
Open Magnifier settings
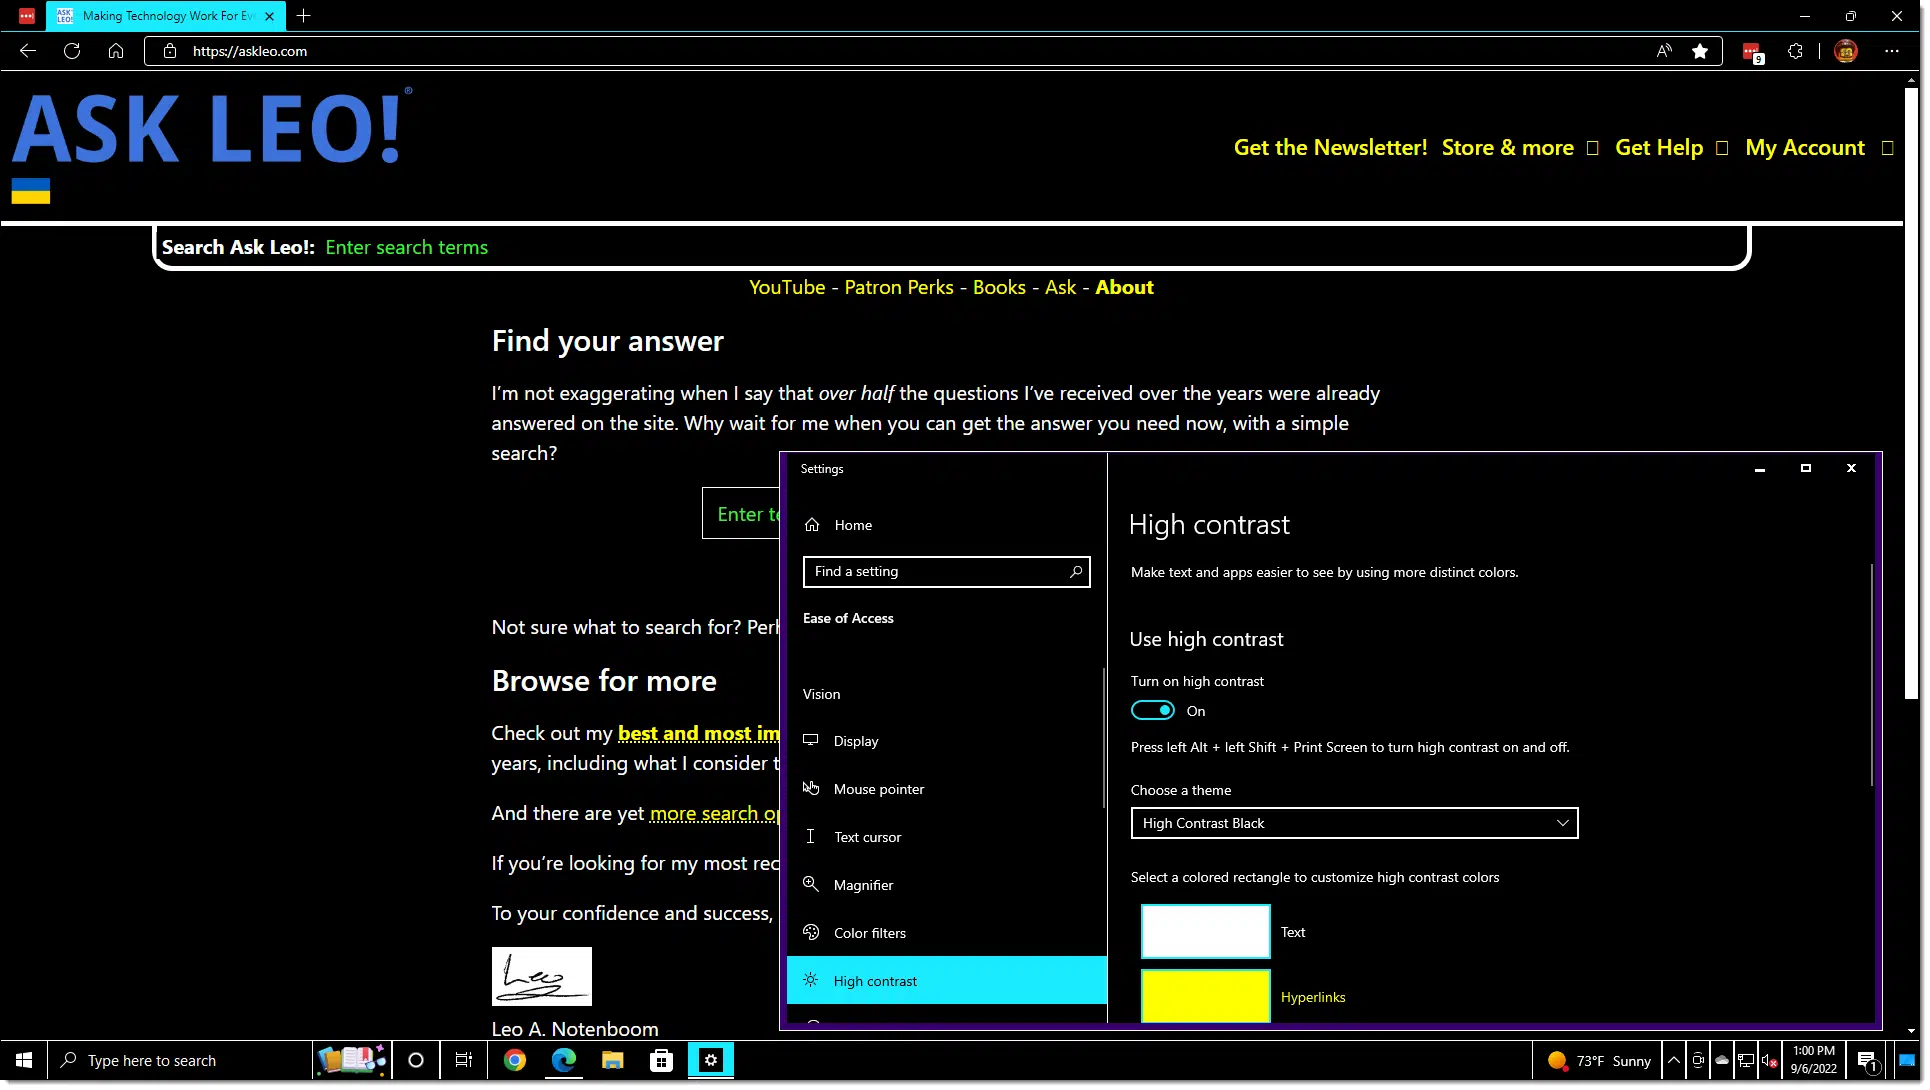click(x=946, y=886)
